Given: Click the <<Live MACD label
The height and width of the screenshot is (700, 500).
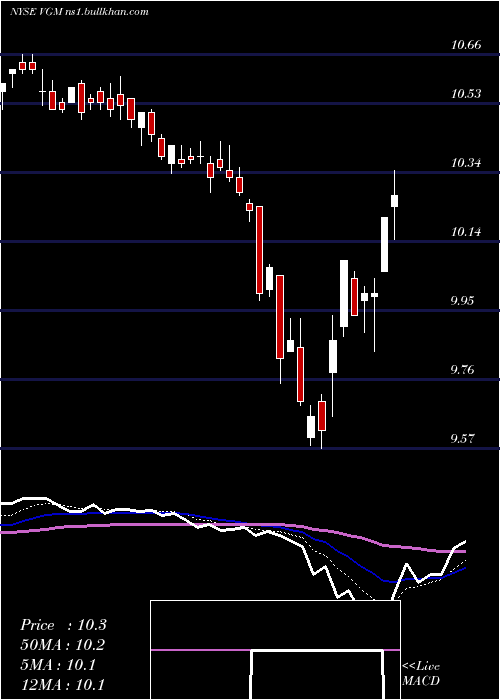Looking at the screenshot, I should [421, 673].
